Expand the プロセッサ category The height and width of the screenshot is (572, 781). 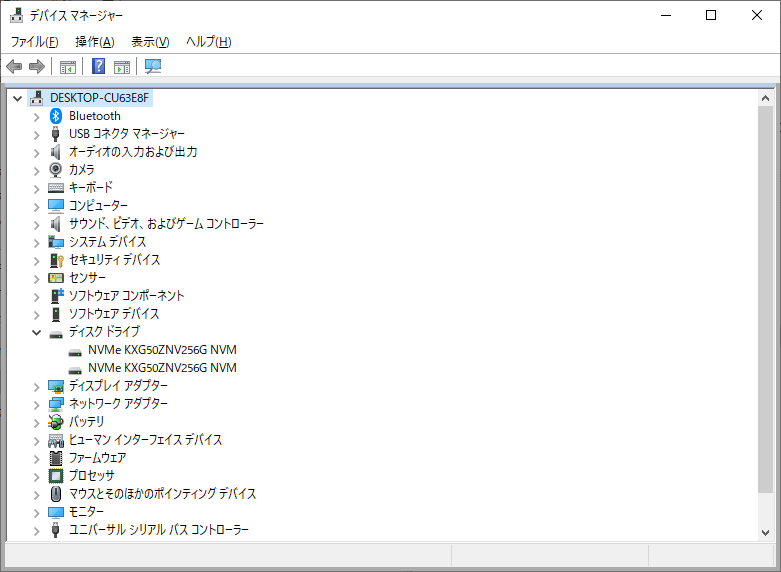(36, 477)
